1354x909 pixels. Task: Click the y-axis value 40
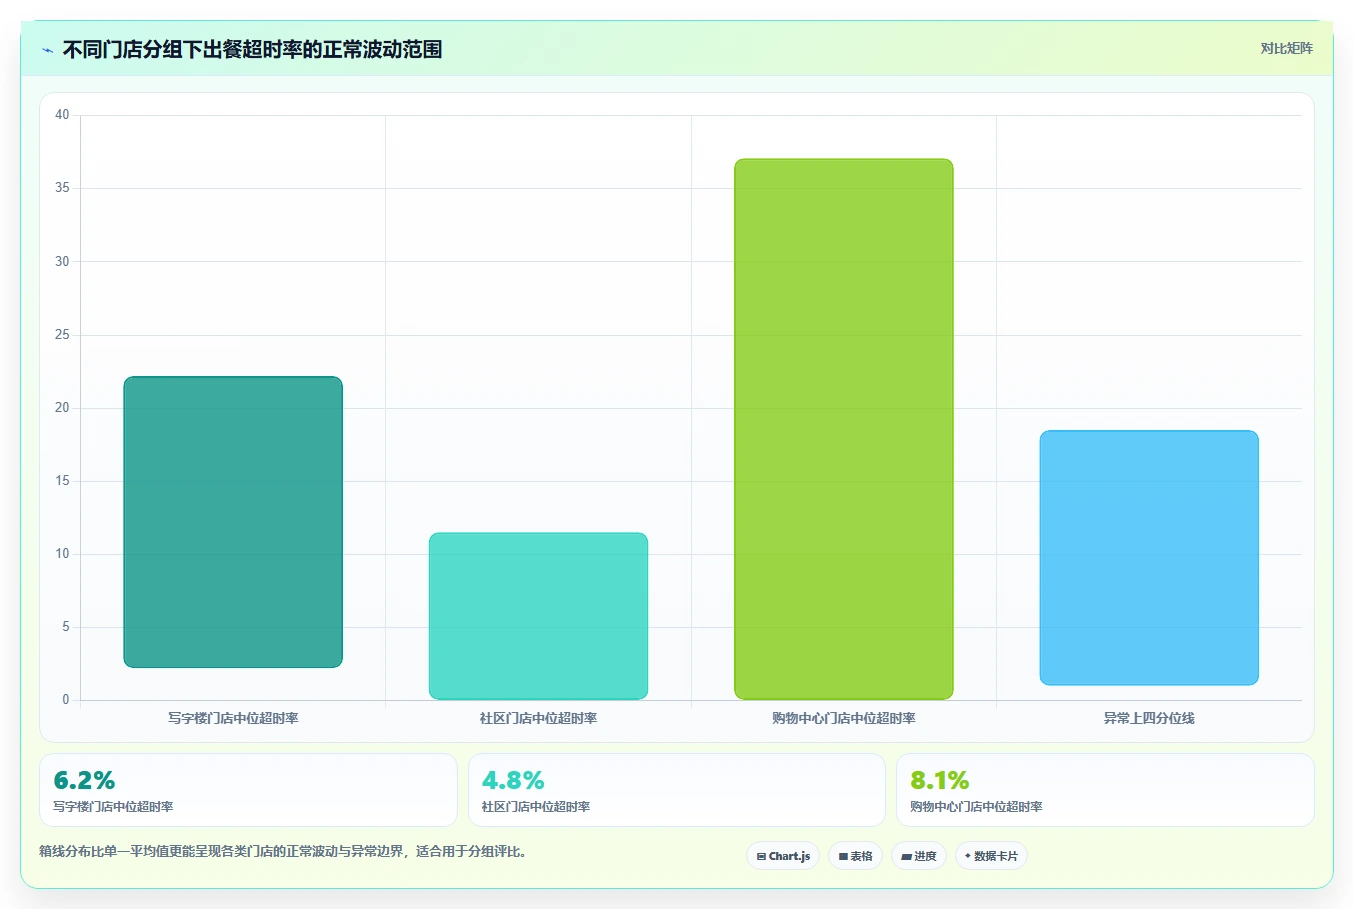(62, 115)
